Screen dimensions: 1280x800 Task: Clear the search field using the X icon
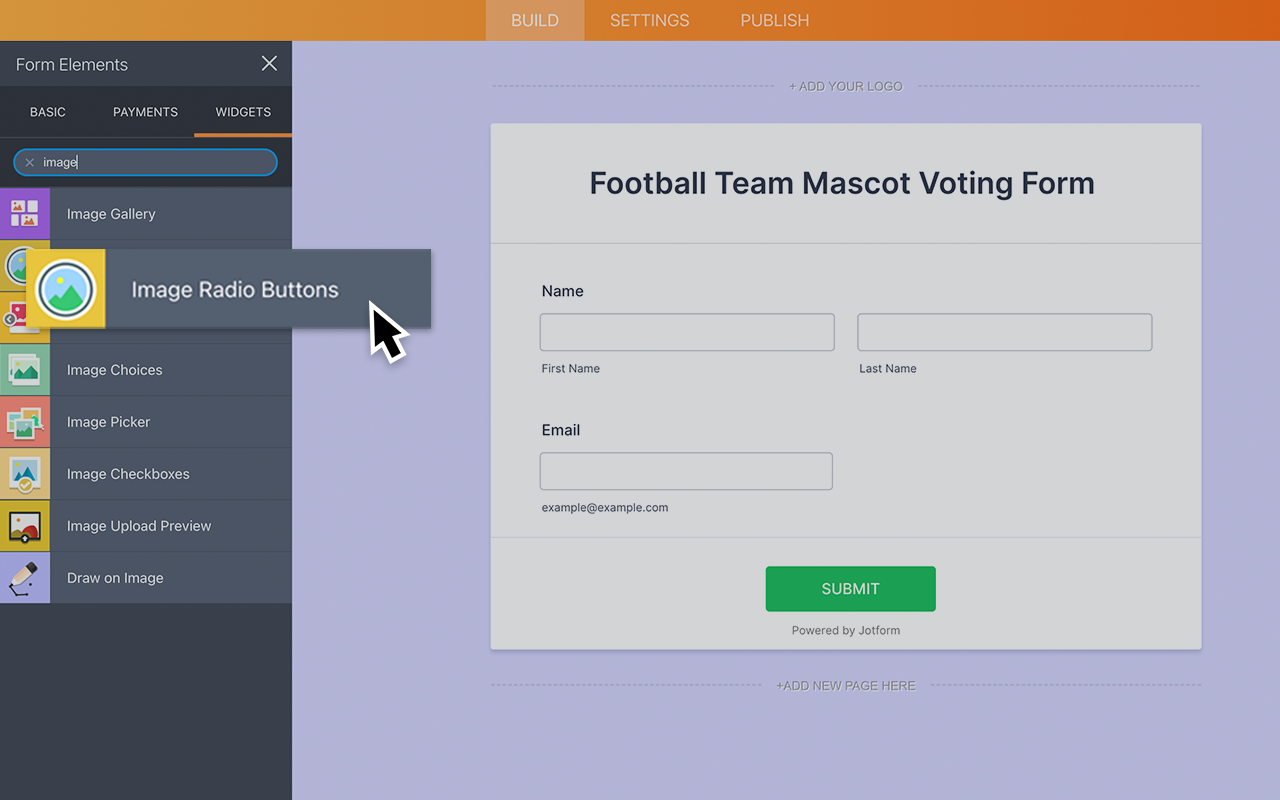click(30, 161)
